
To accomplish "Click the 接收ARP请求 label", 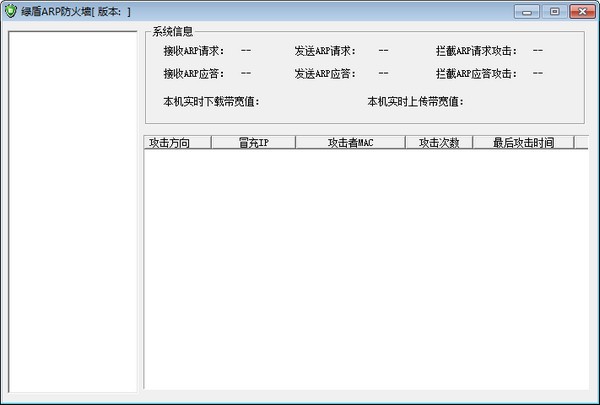I will point(195,50).
